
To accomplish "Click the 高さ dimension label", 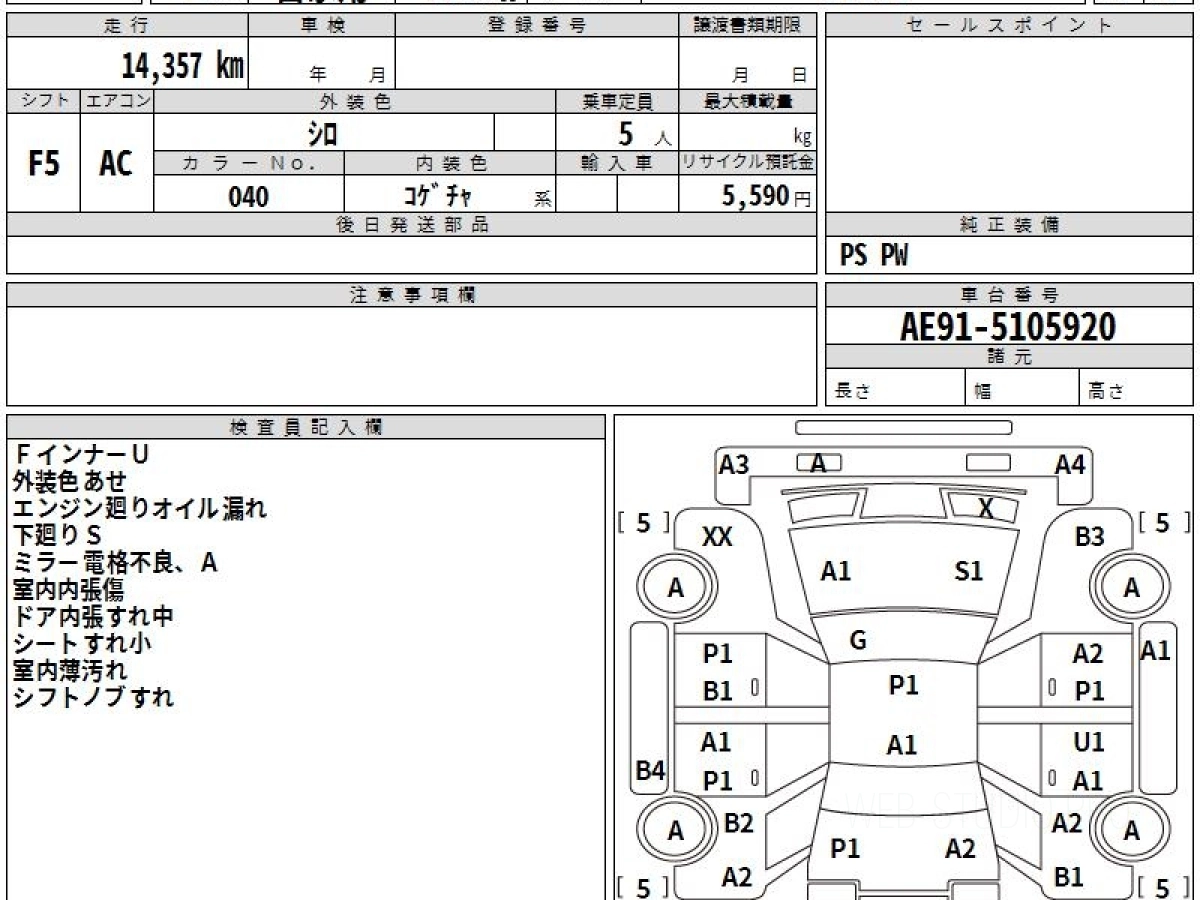I will (1106, 393).
